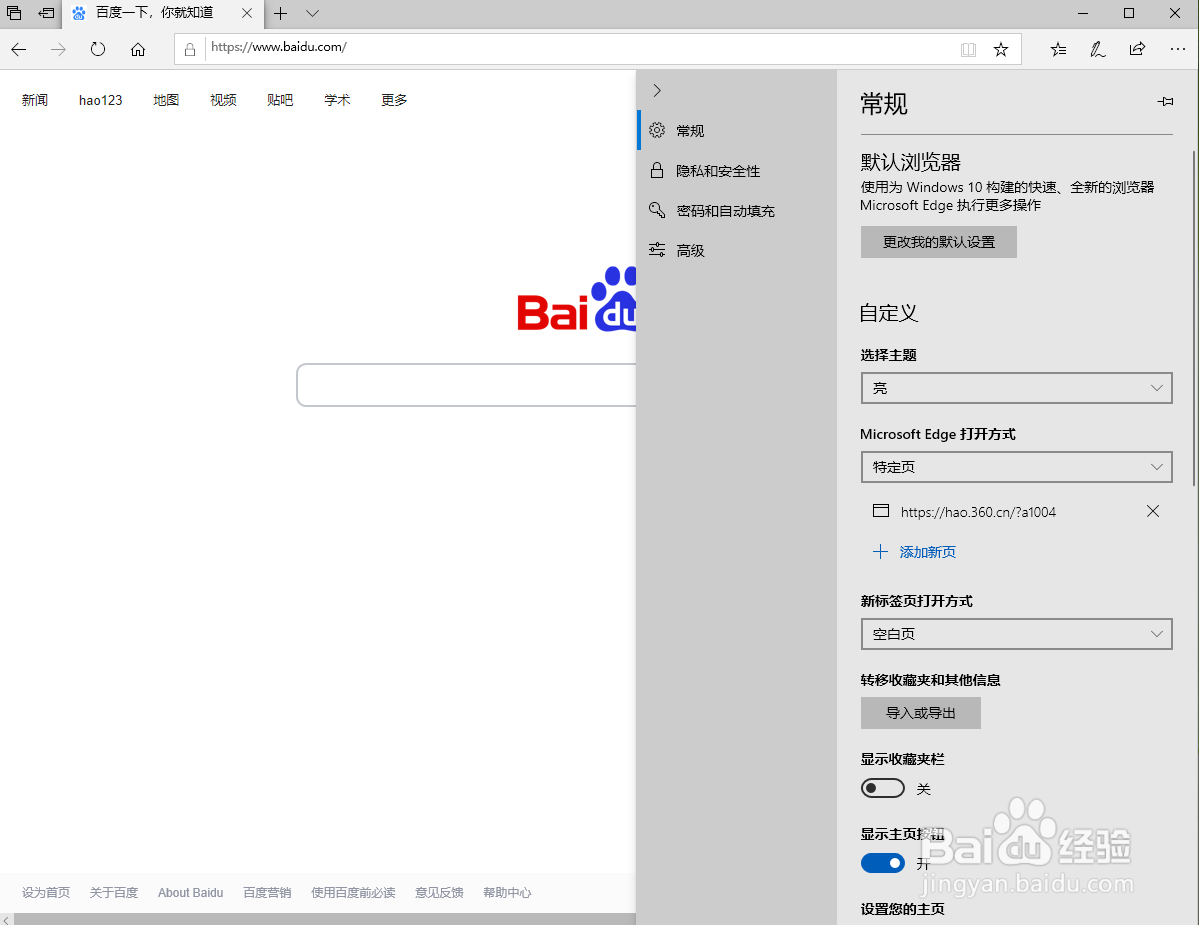This screenshot has height=925, width=1199.
Task: Open the favorites hub icon
Action: click(x=1058, y=50)
